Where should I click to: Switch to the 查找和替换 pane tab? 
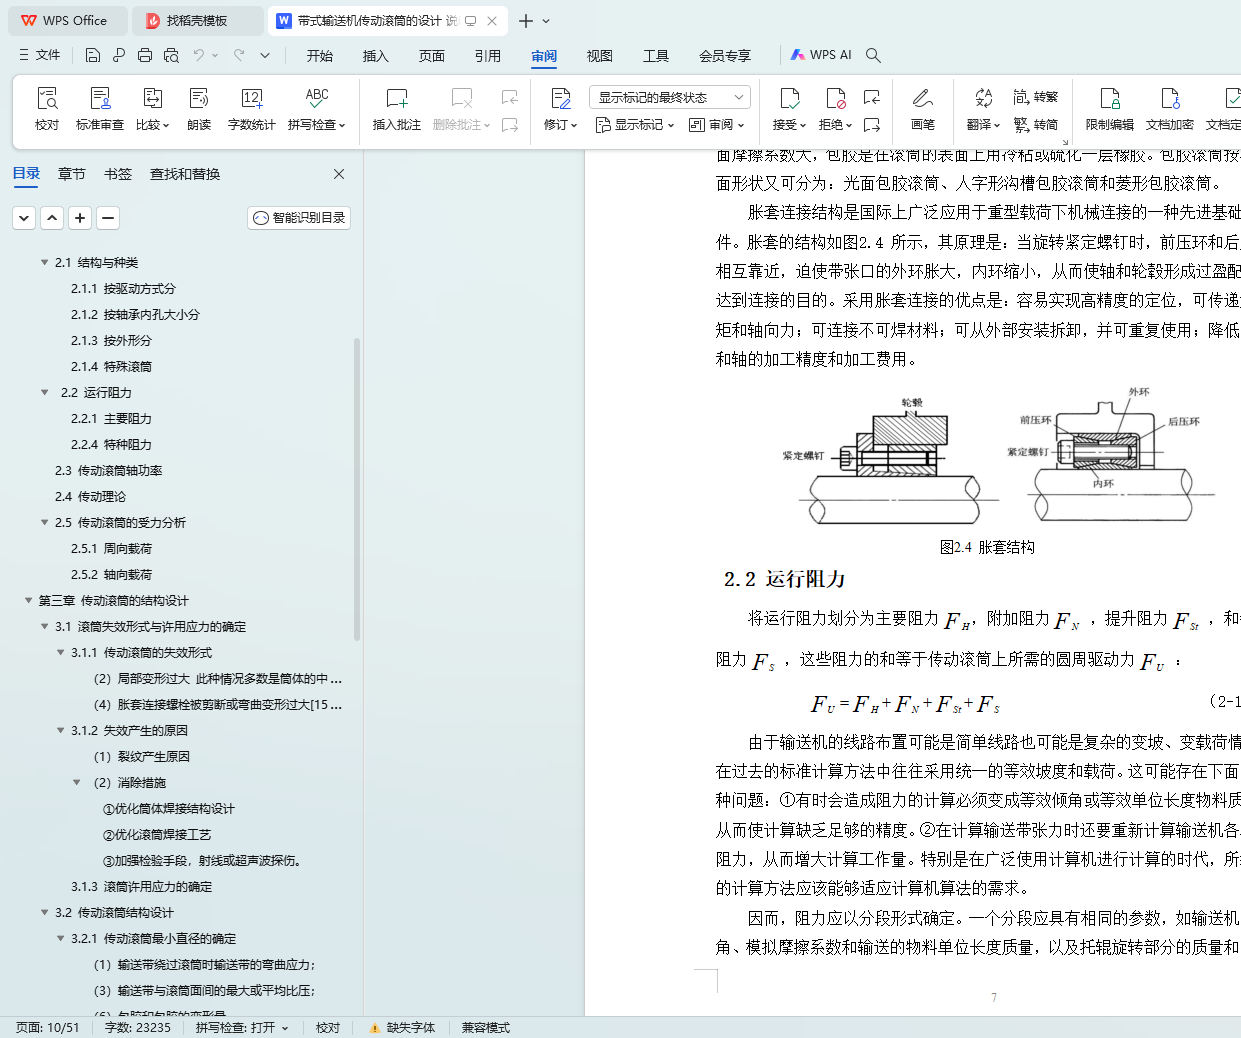pyautogui.click(x=185, y=174)
